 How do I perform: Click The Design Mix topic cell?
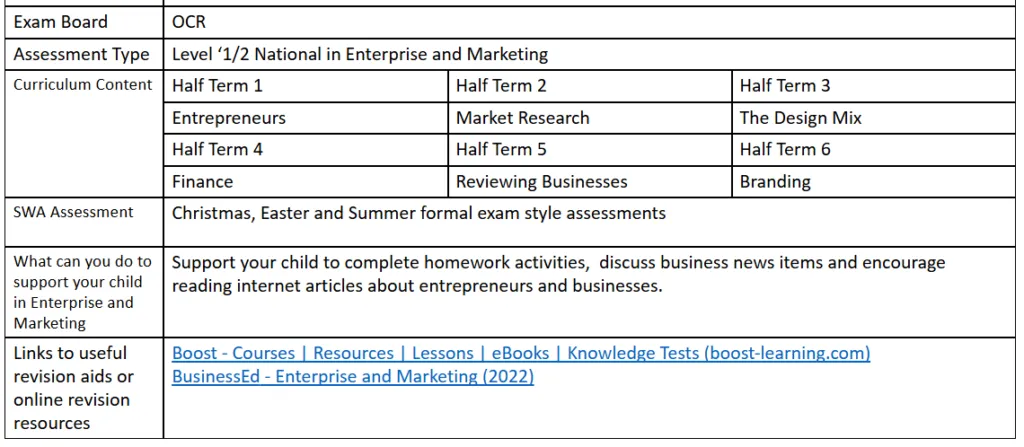click(x=800, y=118)
